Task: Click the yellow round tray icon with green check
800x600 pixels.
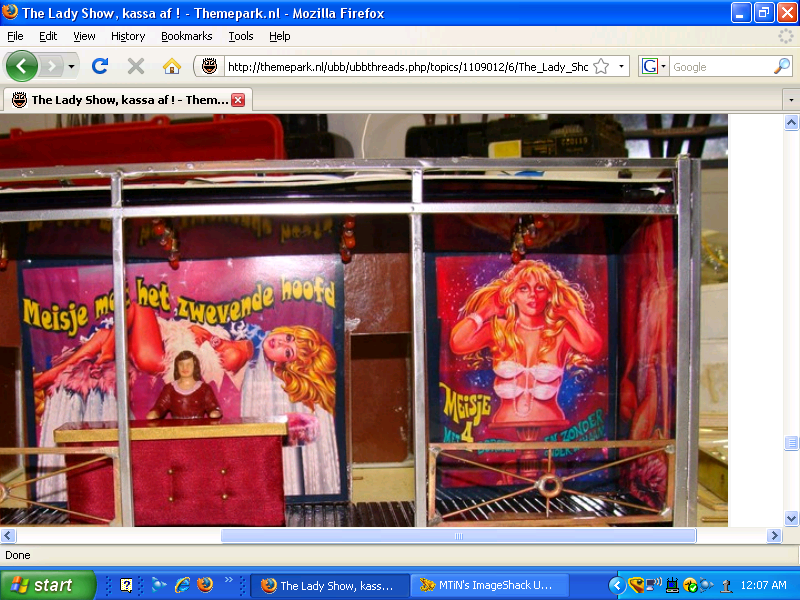Action: (x=690, y=585)
